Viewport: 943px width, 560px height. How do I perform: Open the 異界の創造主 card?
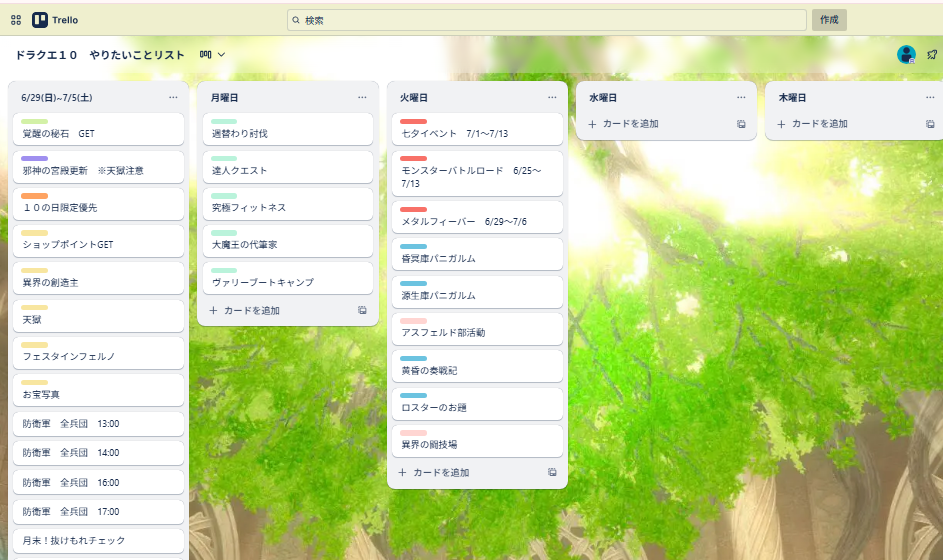click(99, 278)
